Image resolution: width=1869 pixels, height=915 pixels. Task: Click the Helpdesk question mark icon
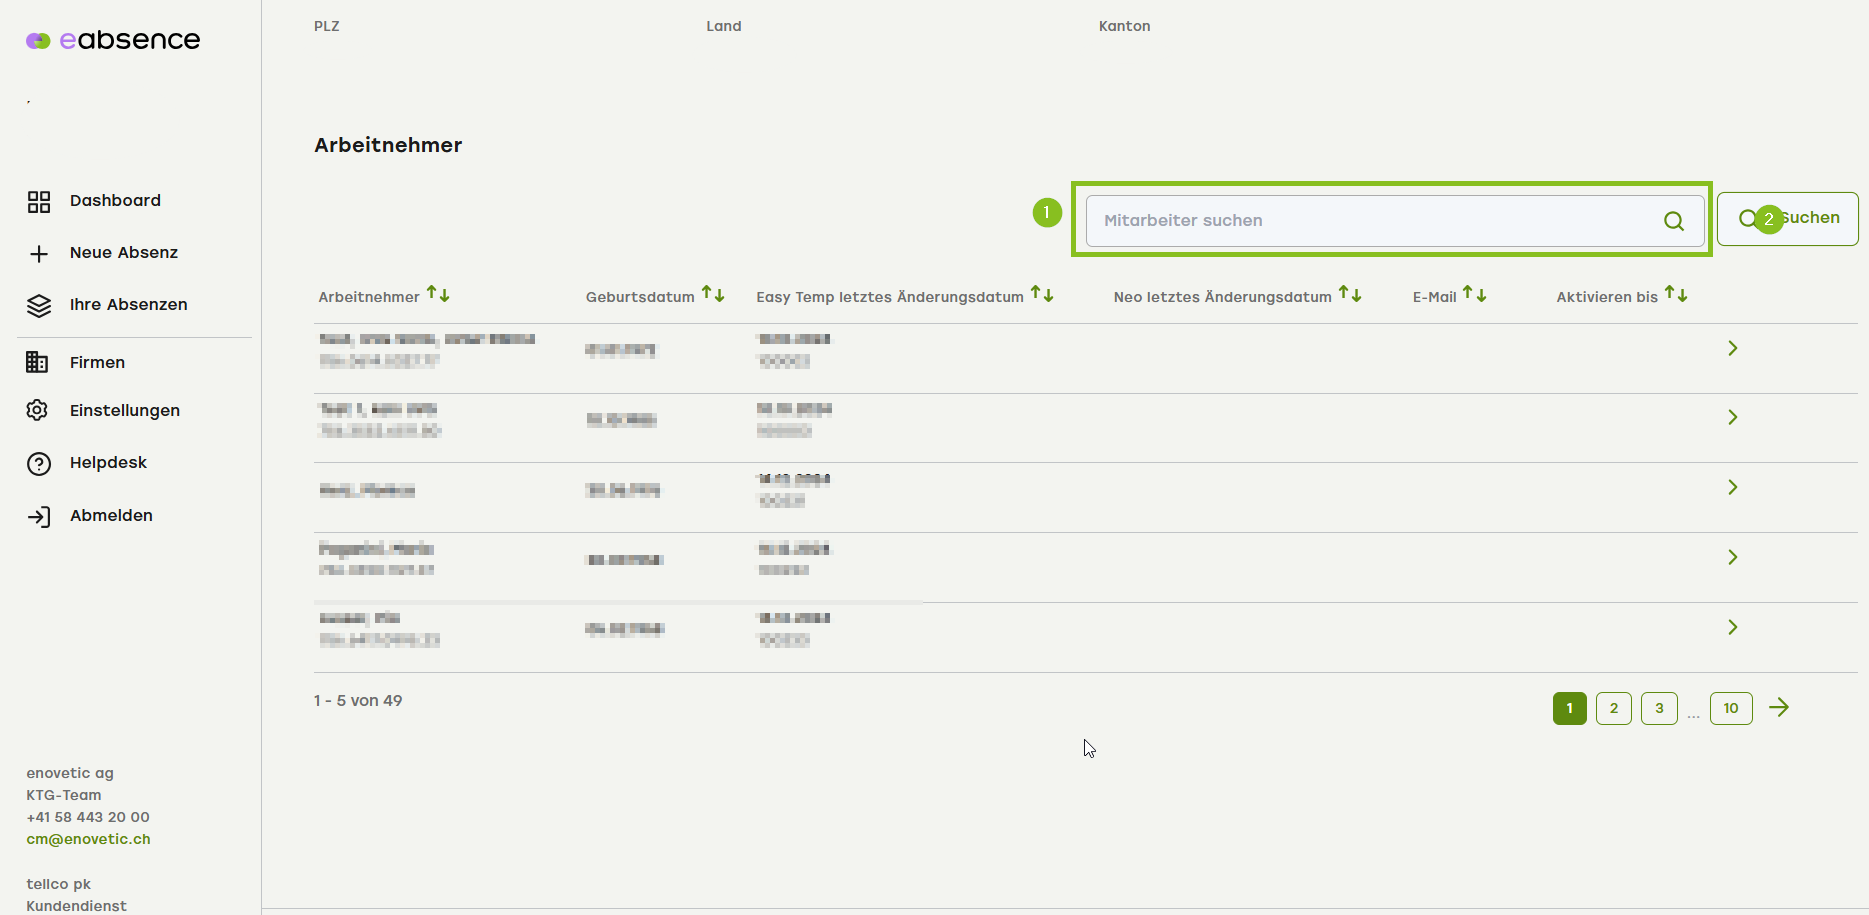39,464
